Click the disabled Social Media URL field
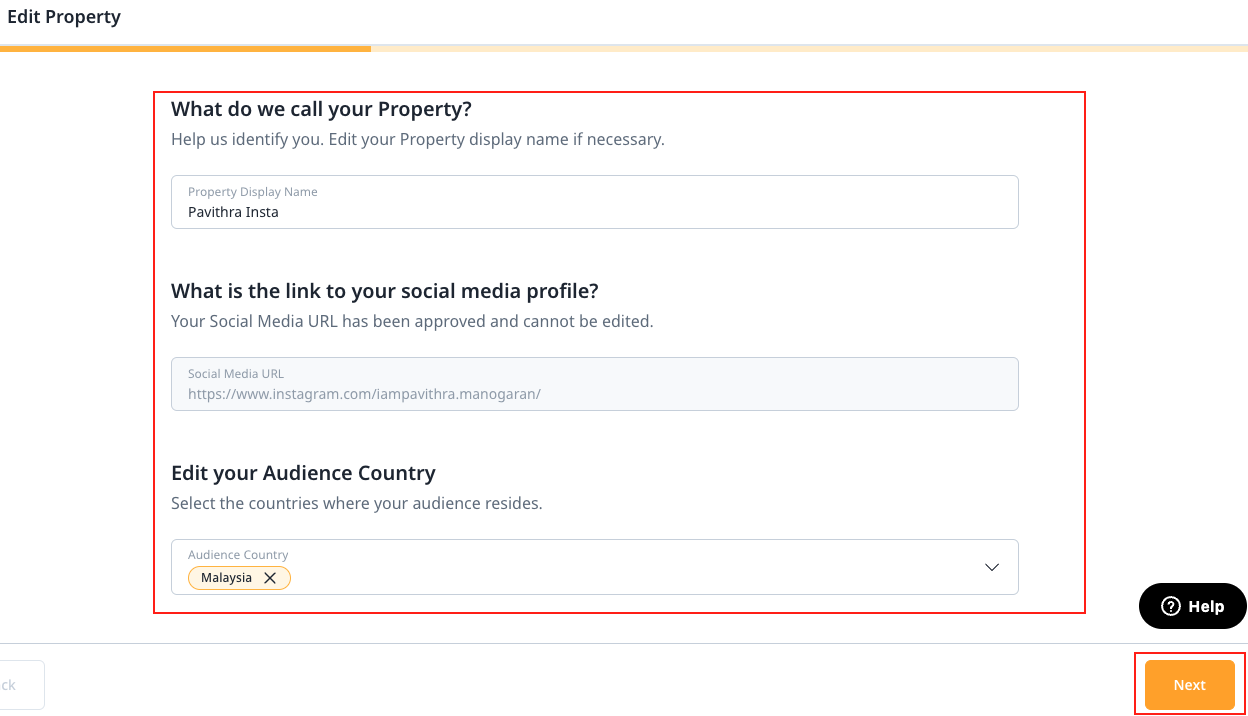1248x716 pixels. pyautogui.click(x=594, y=384)
